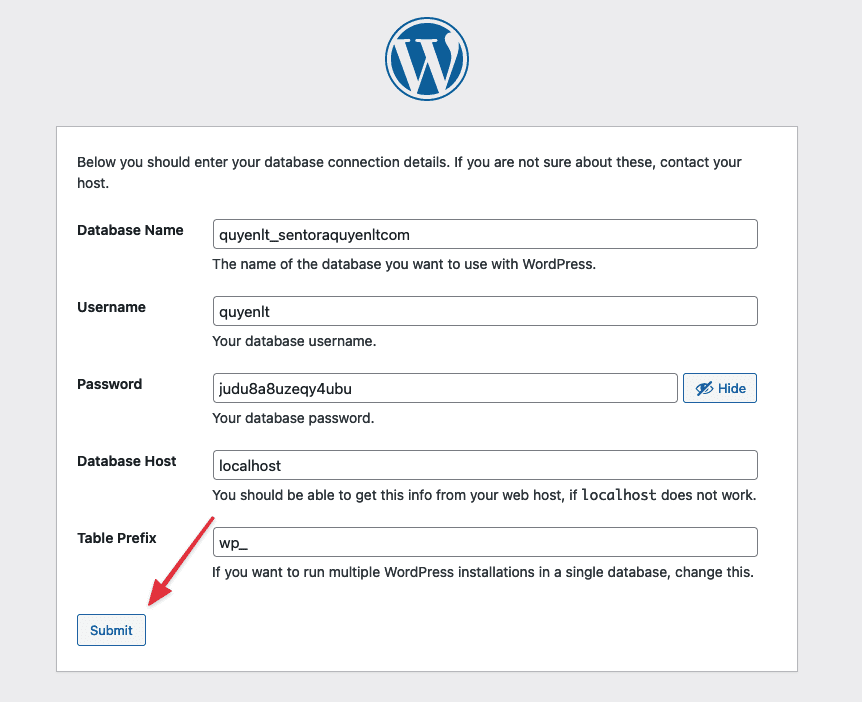Click the WordPress logo at the top

click(x=426, y=58)
